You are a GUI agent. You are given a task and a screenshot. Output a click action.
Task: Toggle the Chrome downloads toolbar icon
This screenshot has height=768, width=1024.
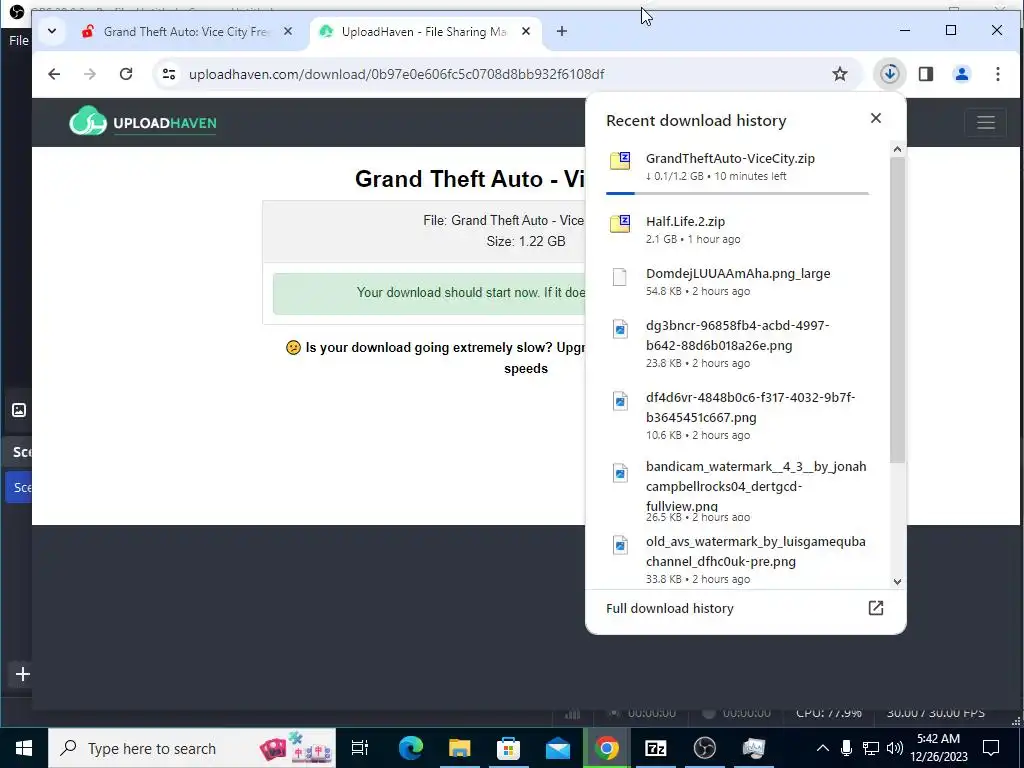(x=889, y=74)
